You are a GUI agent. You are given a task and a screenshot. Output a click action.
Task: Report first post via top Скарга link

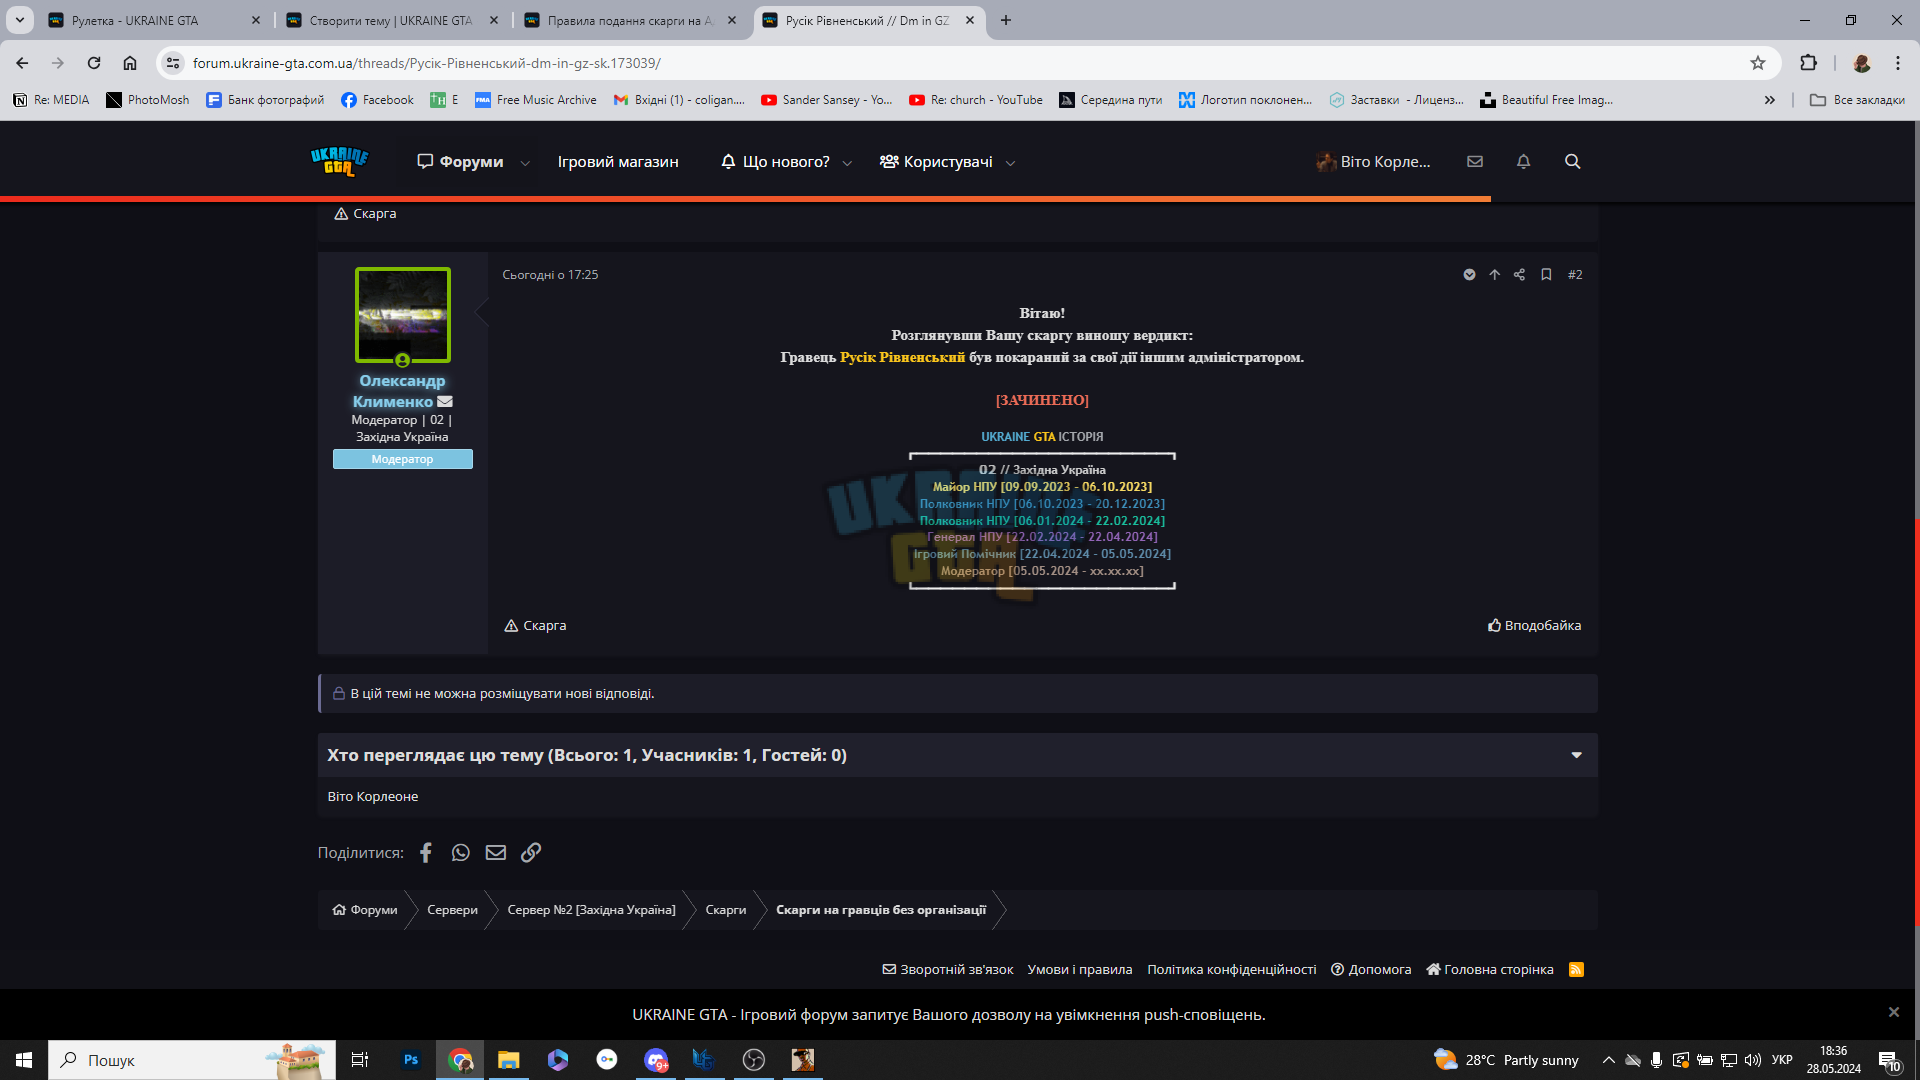click(x=365, y=214)
